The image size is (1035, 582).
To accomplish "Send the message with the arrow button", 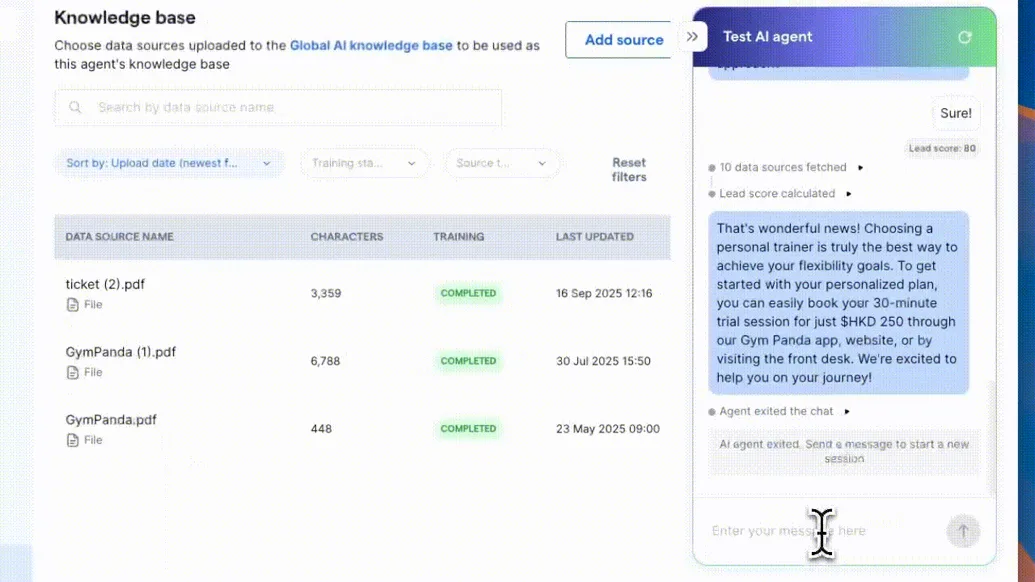I will [x=963, y=531].
